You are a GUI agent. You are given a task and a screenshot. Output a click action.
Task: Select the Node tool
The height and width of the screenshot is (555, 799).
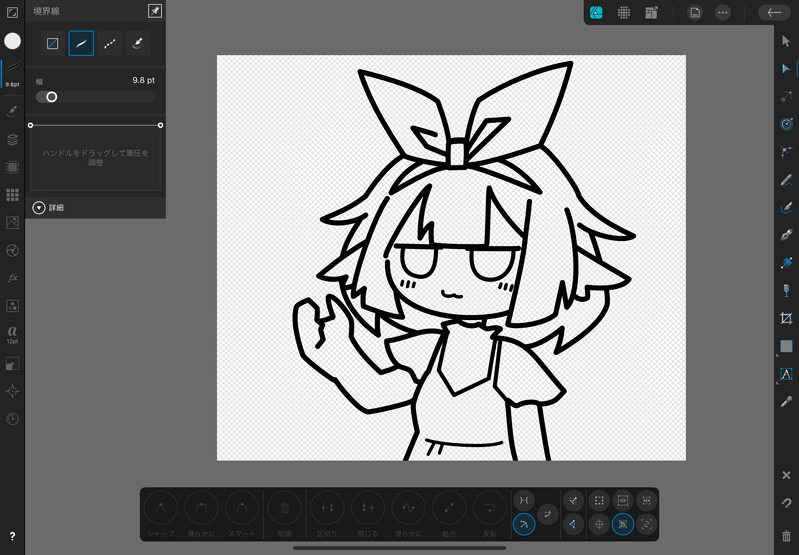(x=786, y=69)
